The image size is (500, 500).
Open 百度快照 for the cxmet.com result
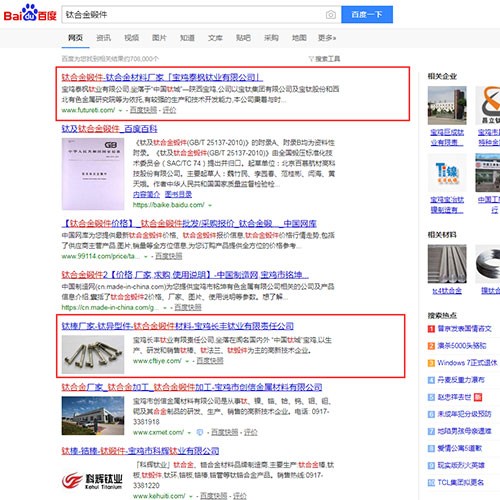pos(225,432)
